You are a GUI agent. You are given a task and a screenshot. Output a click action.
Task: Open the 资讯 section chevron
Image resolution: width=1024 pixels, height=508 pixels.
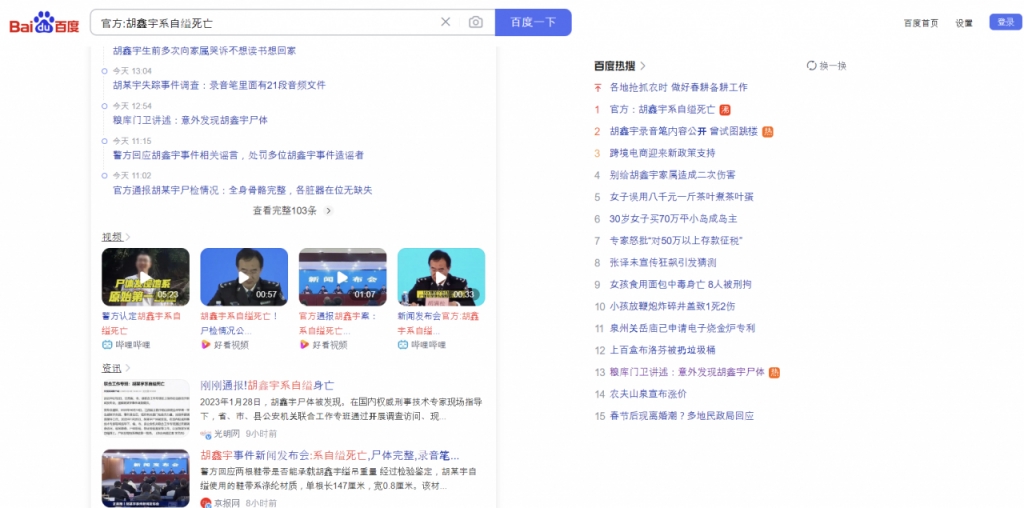pyautogui.click(x=128, y=368)
